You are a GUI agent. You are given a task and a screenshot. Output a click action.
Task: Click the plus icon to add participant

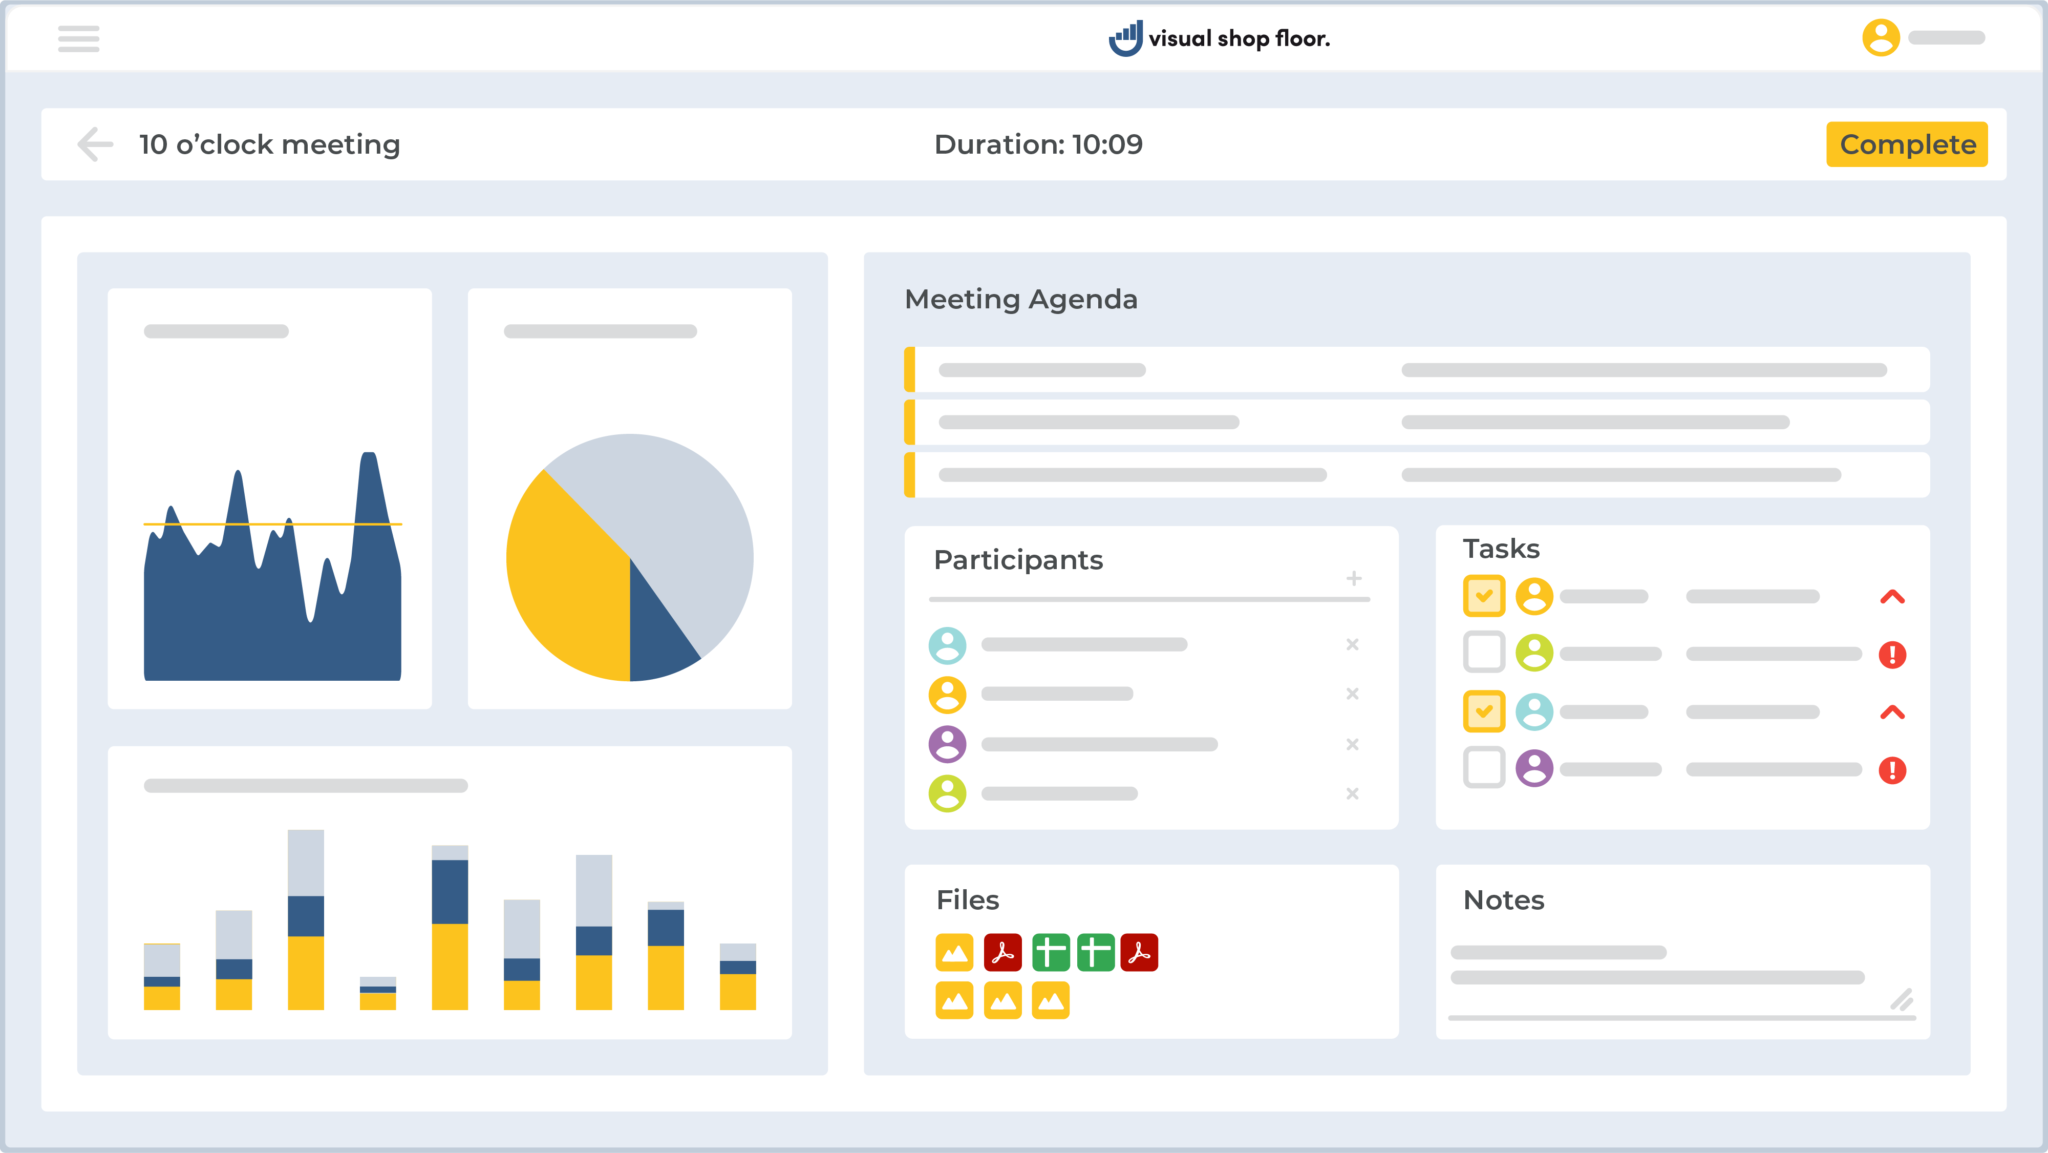pyautogui.click(x=1353, y=578)
